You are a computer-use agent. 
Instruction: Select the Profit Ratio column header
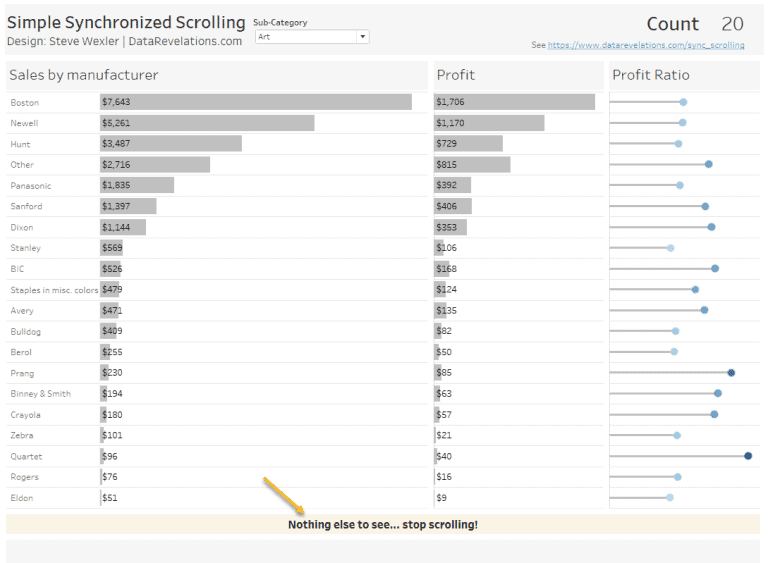click(x=651, y=75)
